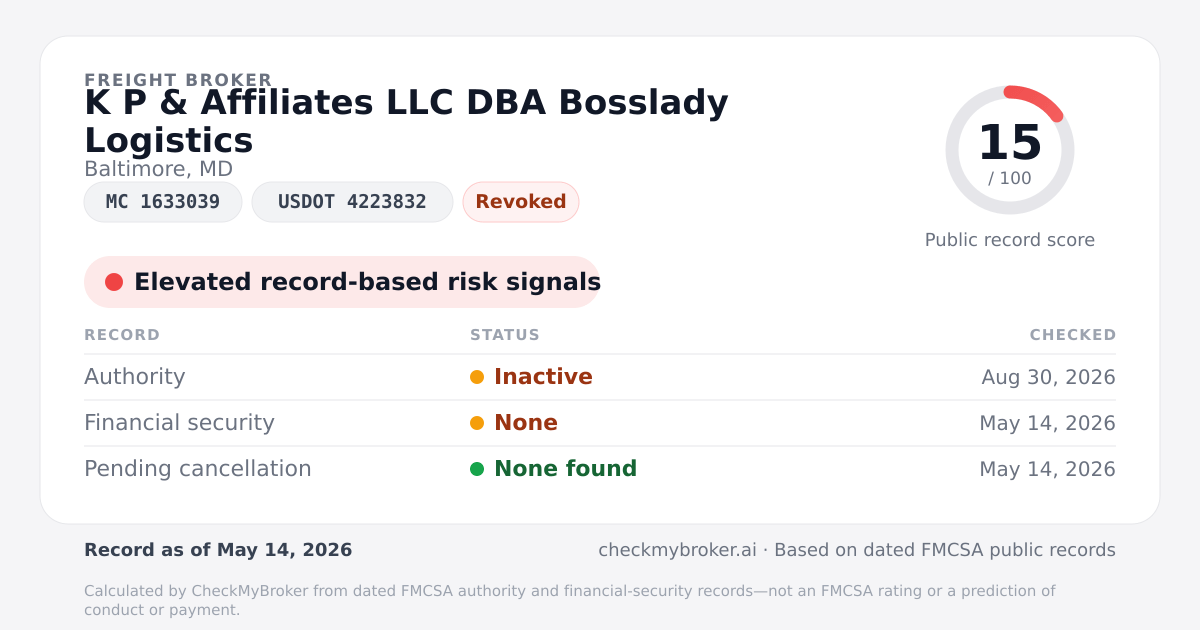Click the CHECKED column header
The image size is (1200, 630).
tap(1073, 335)
